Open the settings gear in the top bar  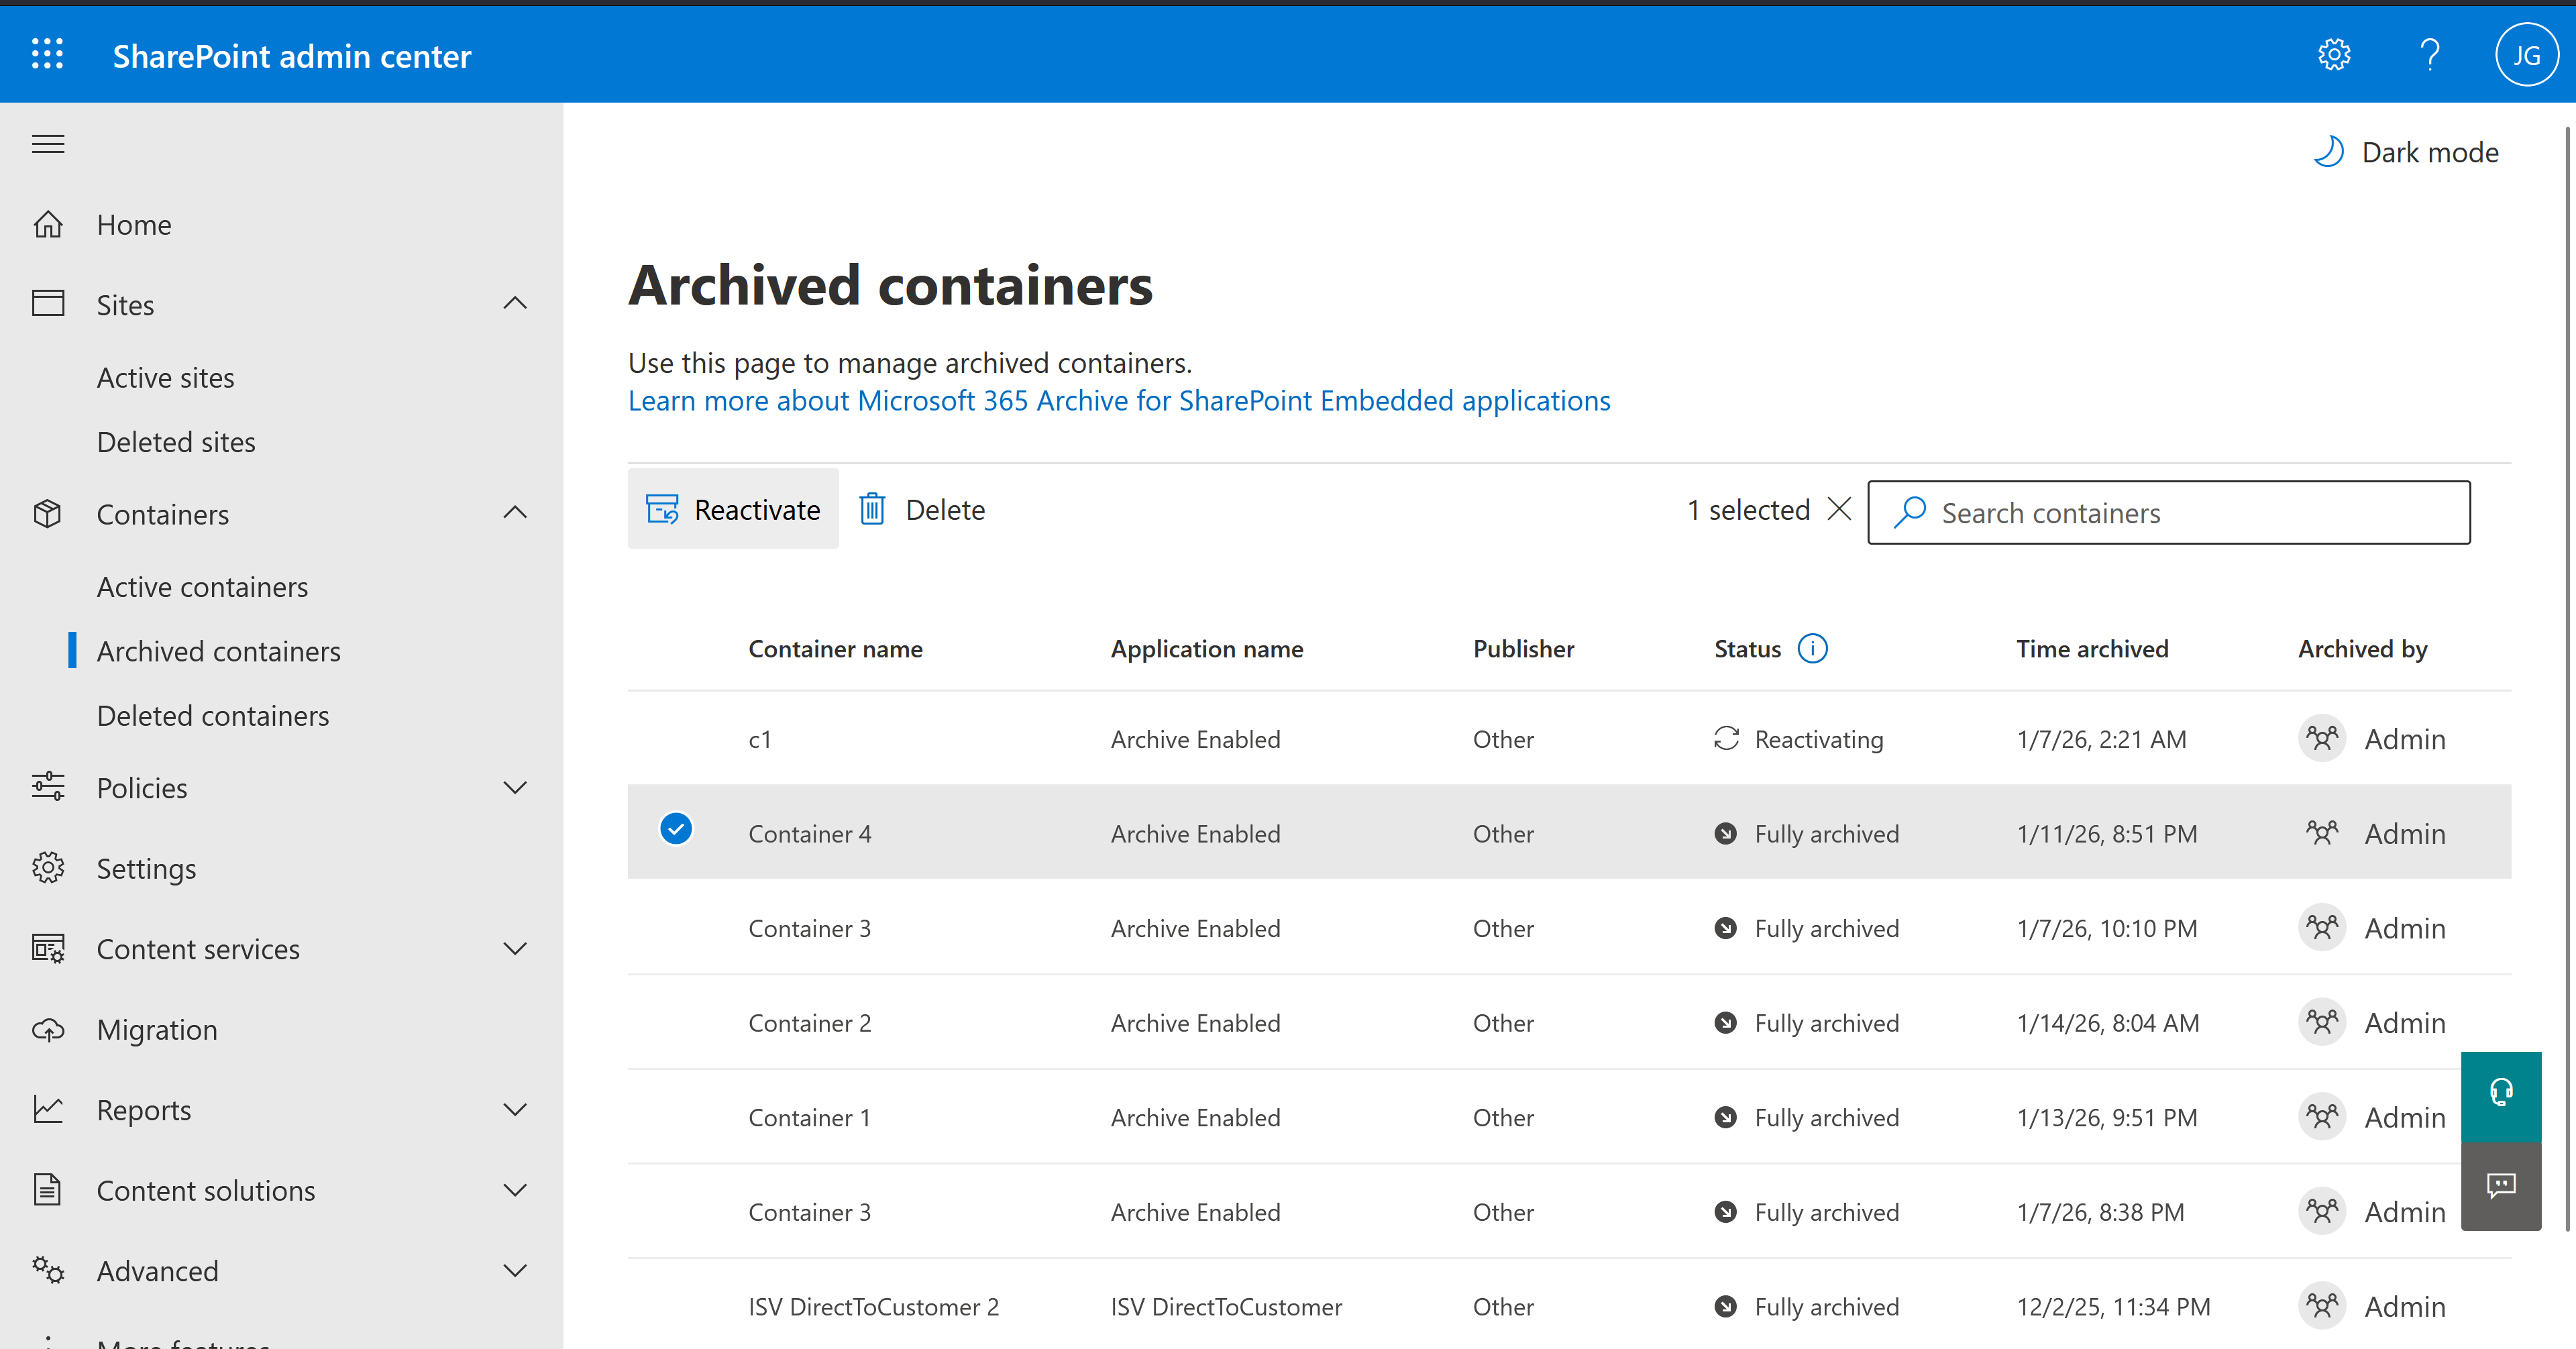pyautogui.click(x=2334, y=54)
